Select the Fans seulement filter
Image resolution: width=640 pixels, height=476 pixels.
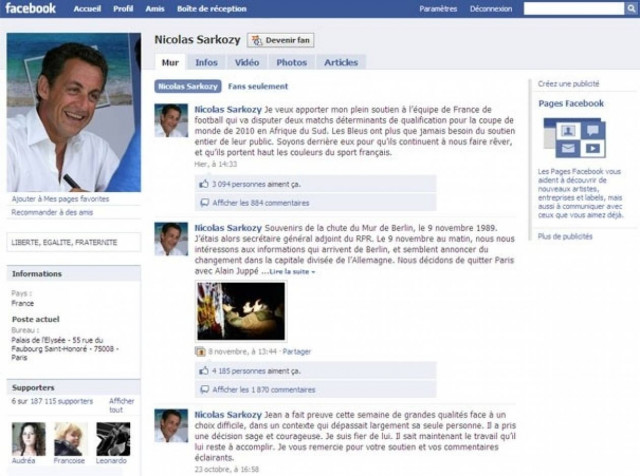point(258,86)
